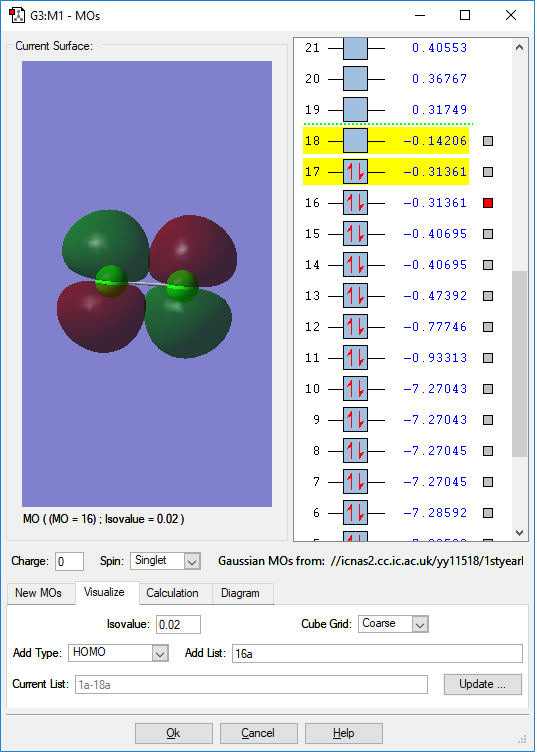The width and height of the screenshot is (537, 752).
Task: Click the Update button
Action: (x=482, y=684)
